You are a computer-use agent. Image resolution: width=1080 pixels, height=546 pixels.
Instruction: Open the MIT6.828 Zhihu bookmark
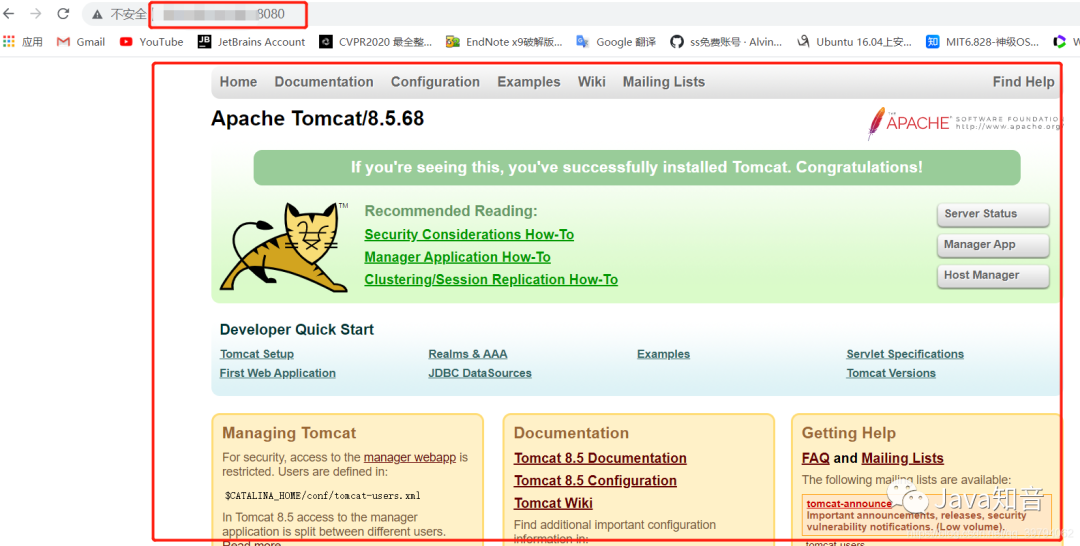(x=983, y=42)
